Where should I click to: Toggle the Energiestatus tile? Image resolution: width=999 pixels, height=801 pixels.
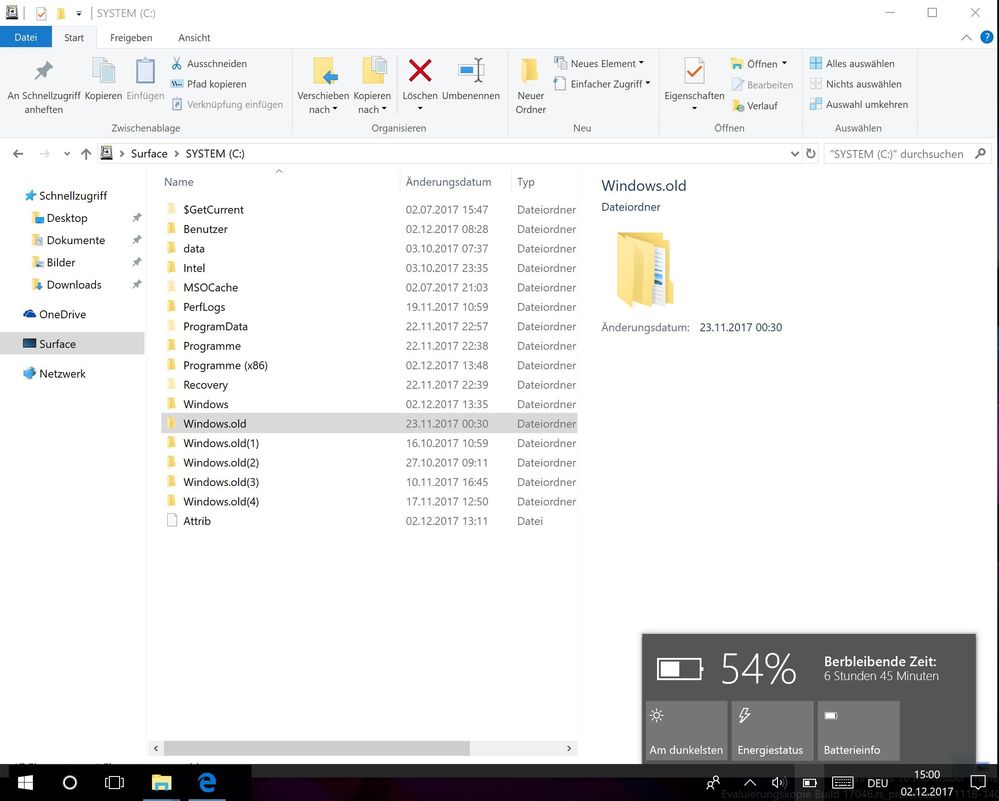click(x=772, y=730)
